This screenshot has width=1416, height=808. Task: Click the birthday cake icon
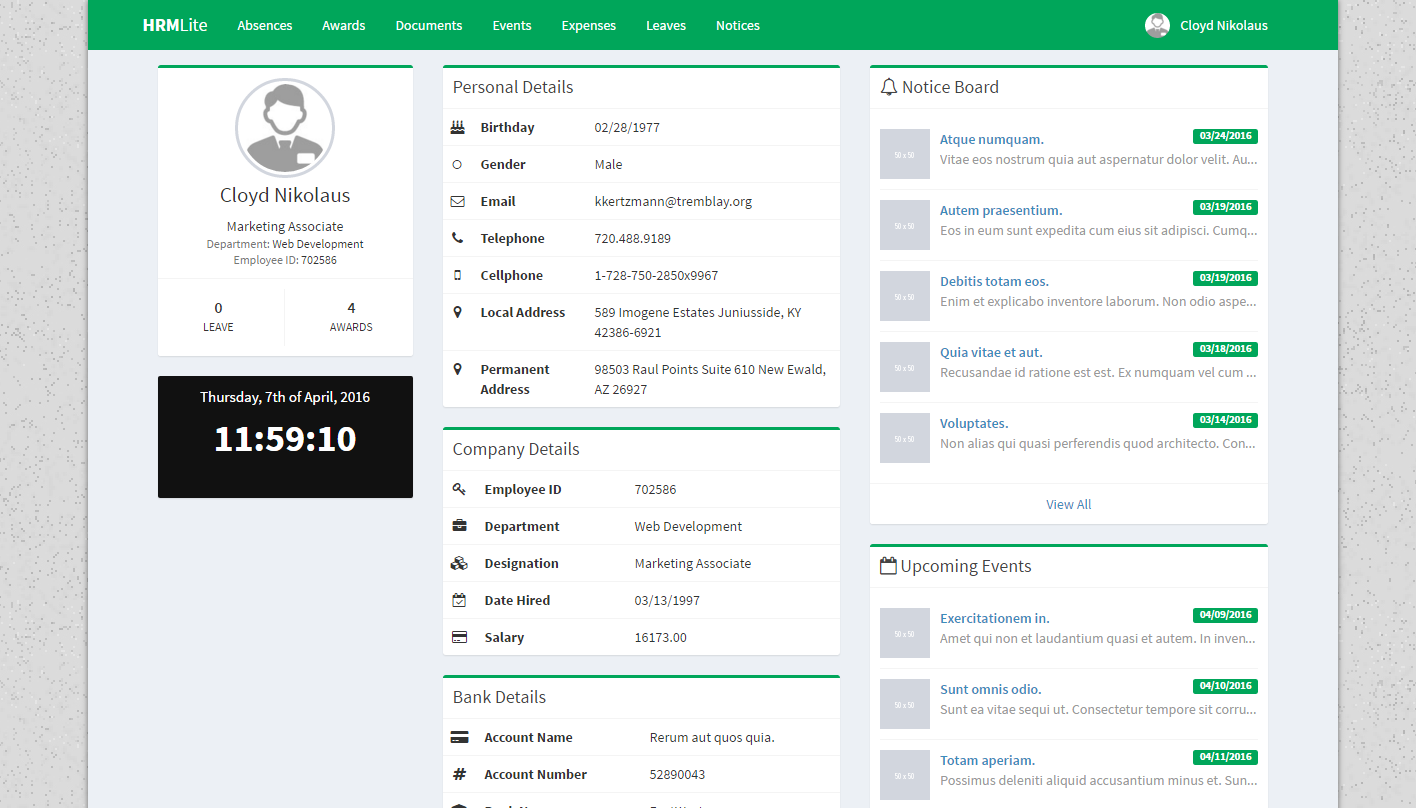click(458, 127)
